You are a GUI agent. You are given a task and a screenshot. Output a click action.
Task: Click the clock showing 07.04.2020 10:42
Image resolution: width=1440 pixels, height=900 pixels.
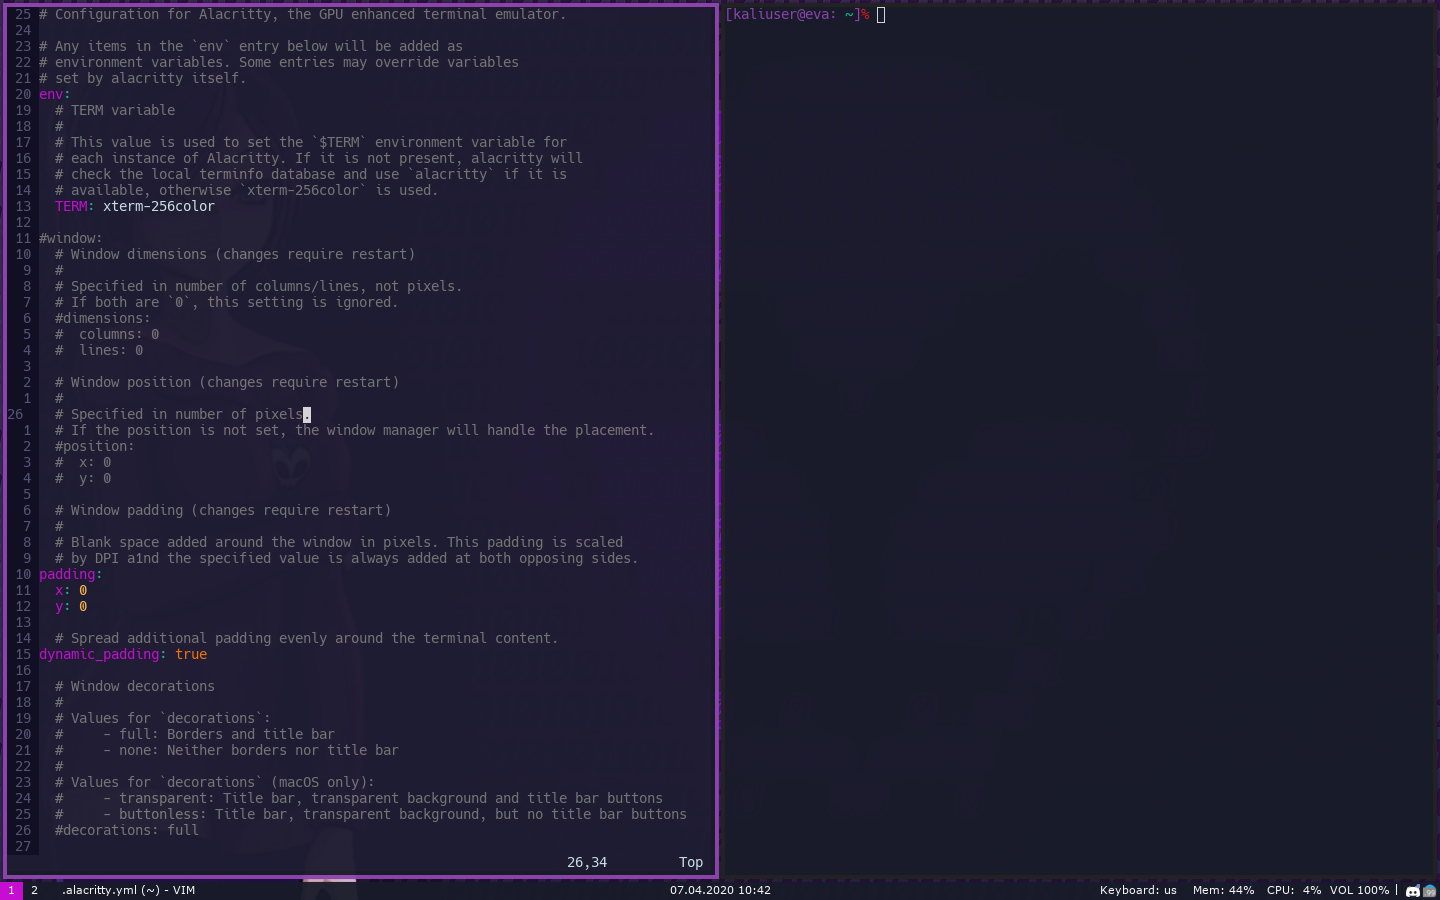click(x=719, y=890)
